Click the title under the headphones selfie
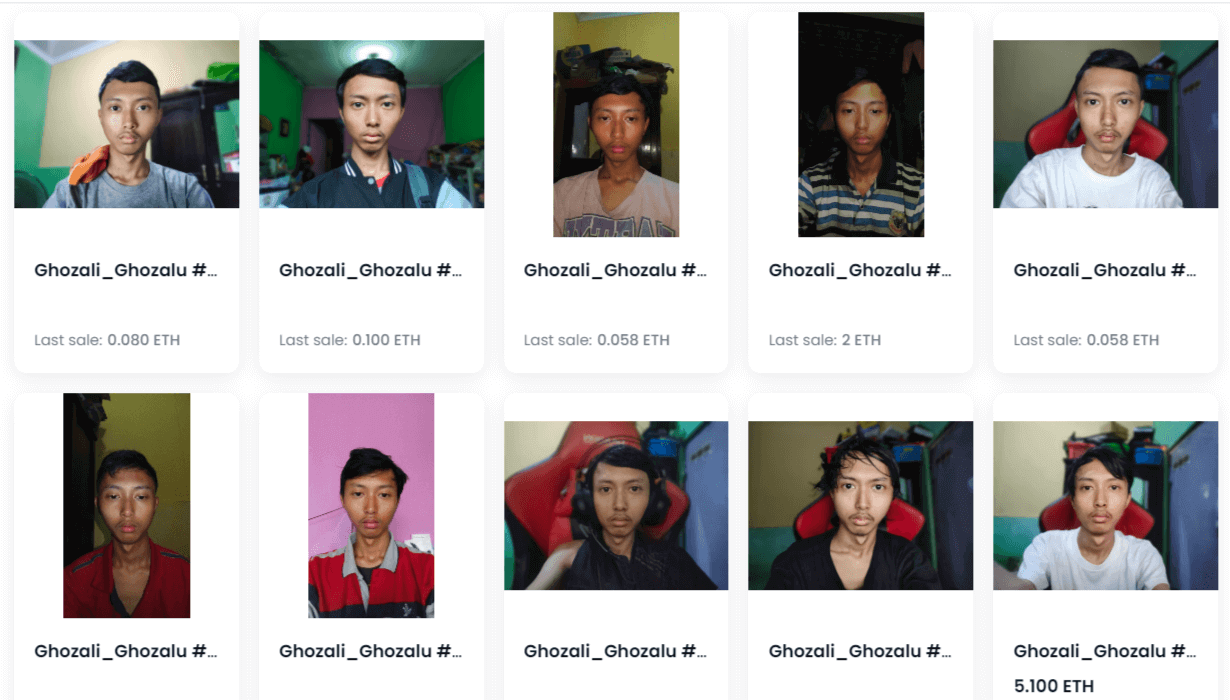This screenshot has width=1230, height=700. coord(616,651)
